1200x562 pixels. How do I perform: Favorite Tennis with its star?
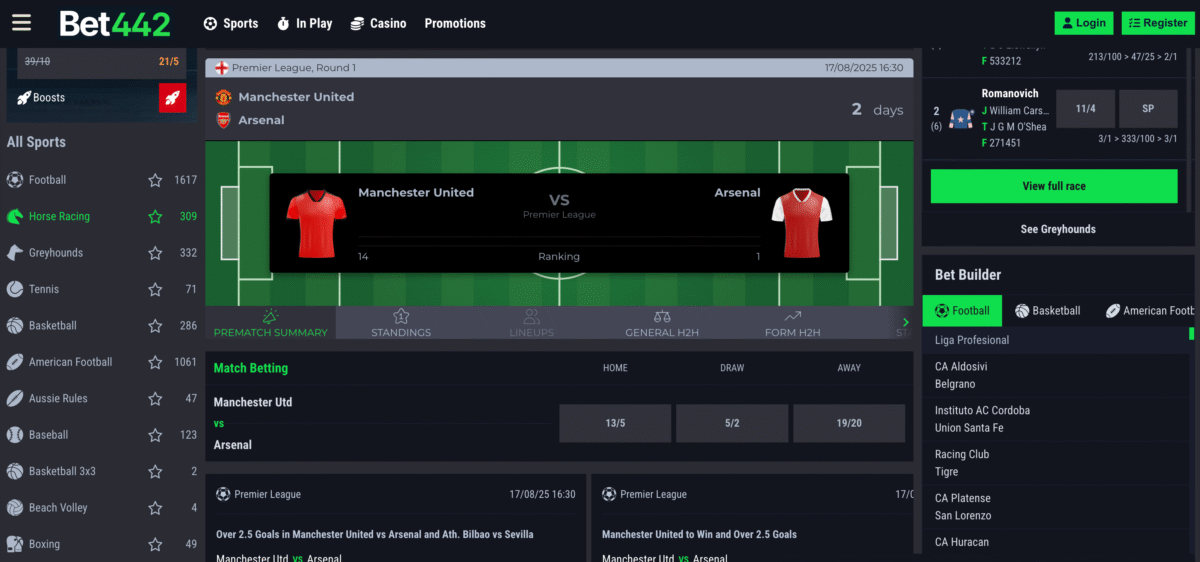click(155, 289)
